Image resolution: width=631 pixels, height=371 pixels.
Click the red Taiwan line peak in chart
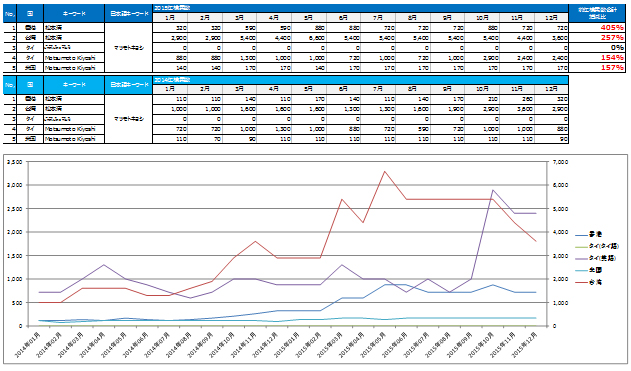coord(384,171)
